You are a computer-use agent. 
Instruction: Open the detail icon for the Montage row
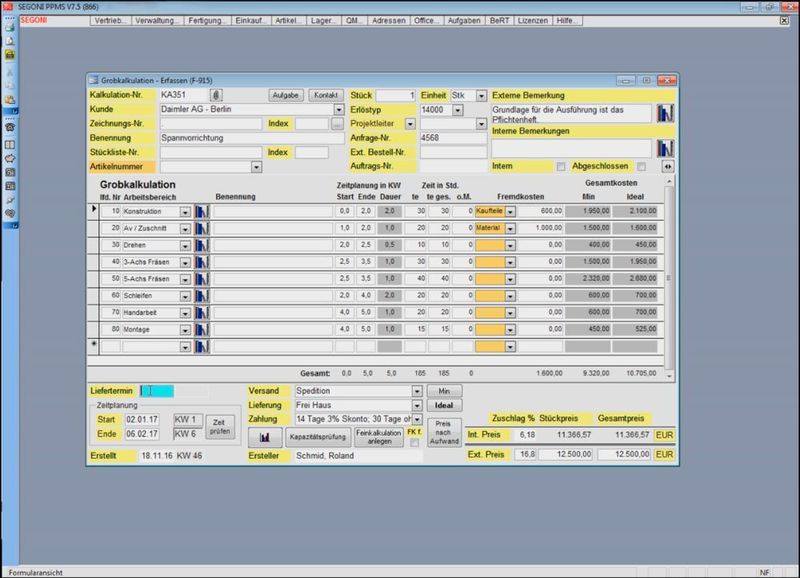(202, 330)
